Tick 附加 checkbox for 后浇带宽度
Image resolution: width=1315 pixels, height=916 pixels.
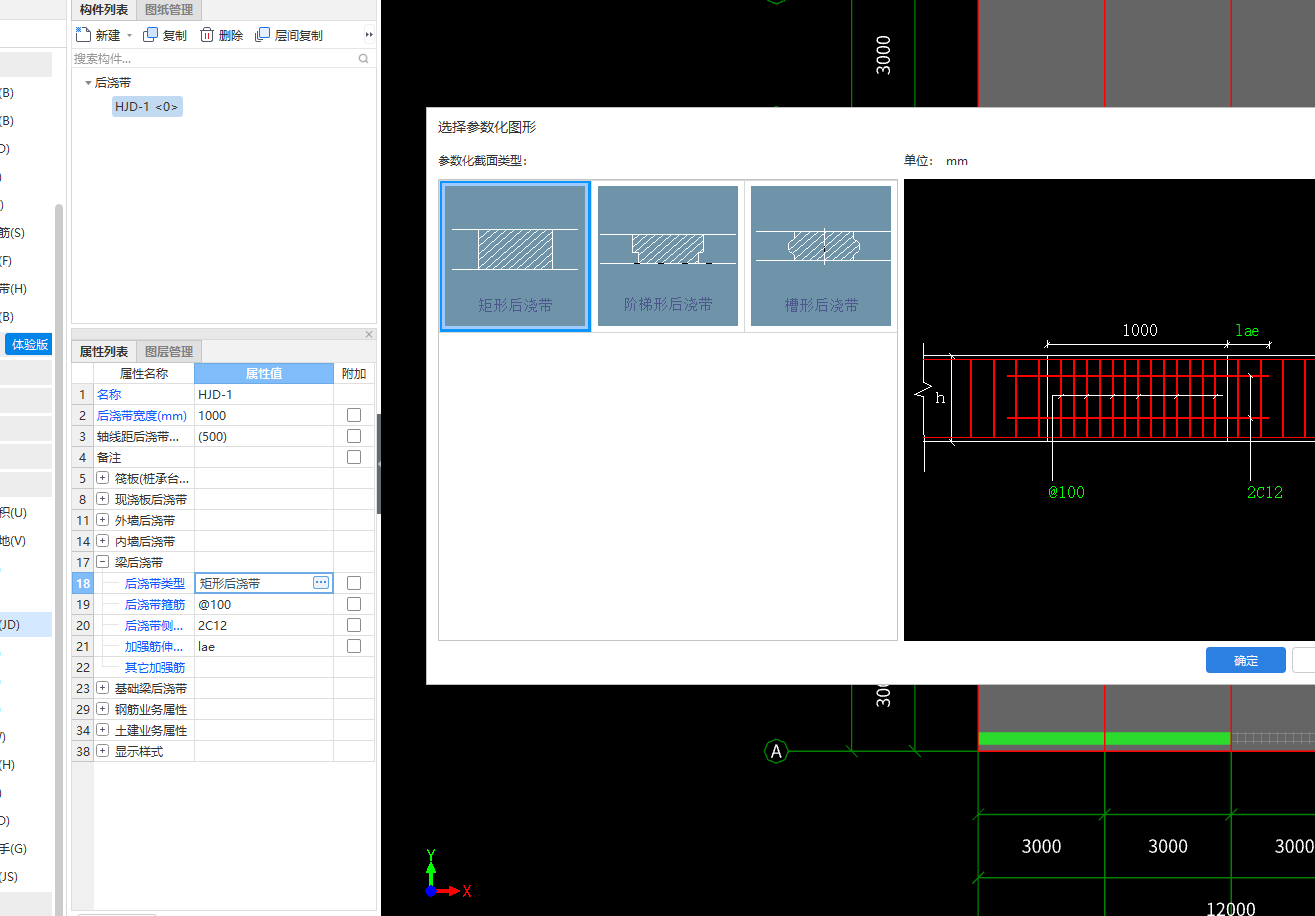click(354, 415)
